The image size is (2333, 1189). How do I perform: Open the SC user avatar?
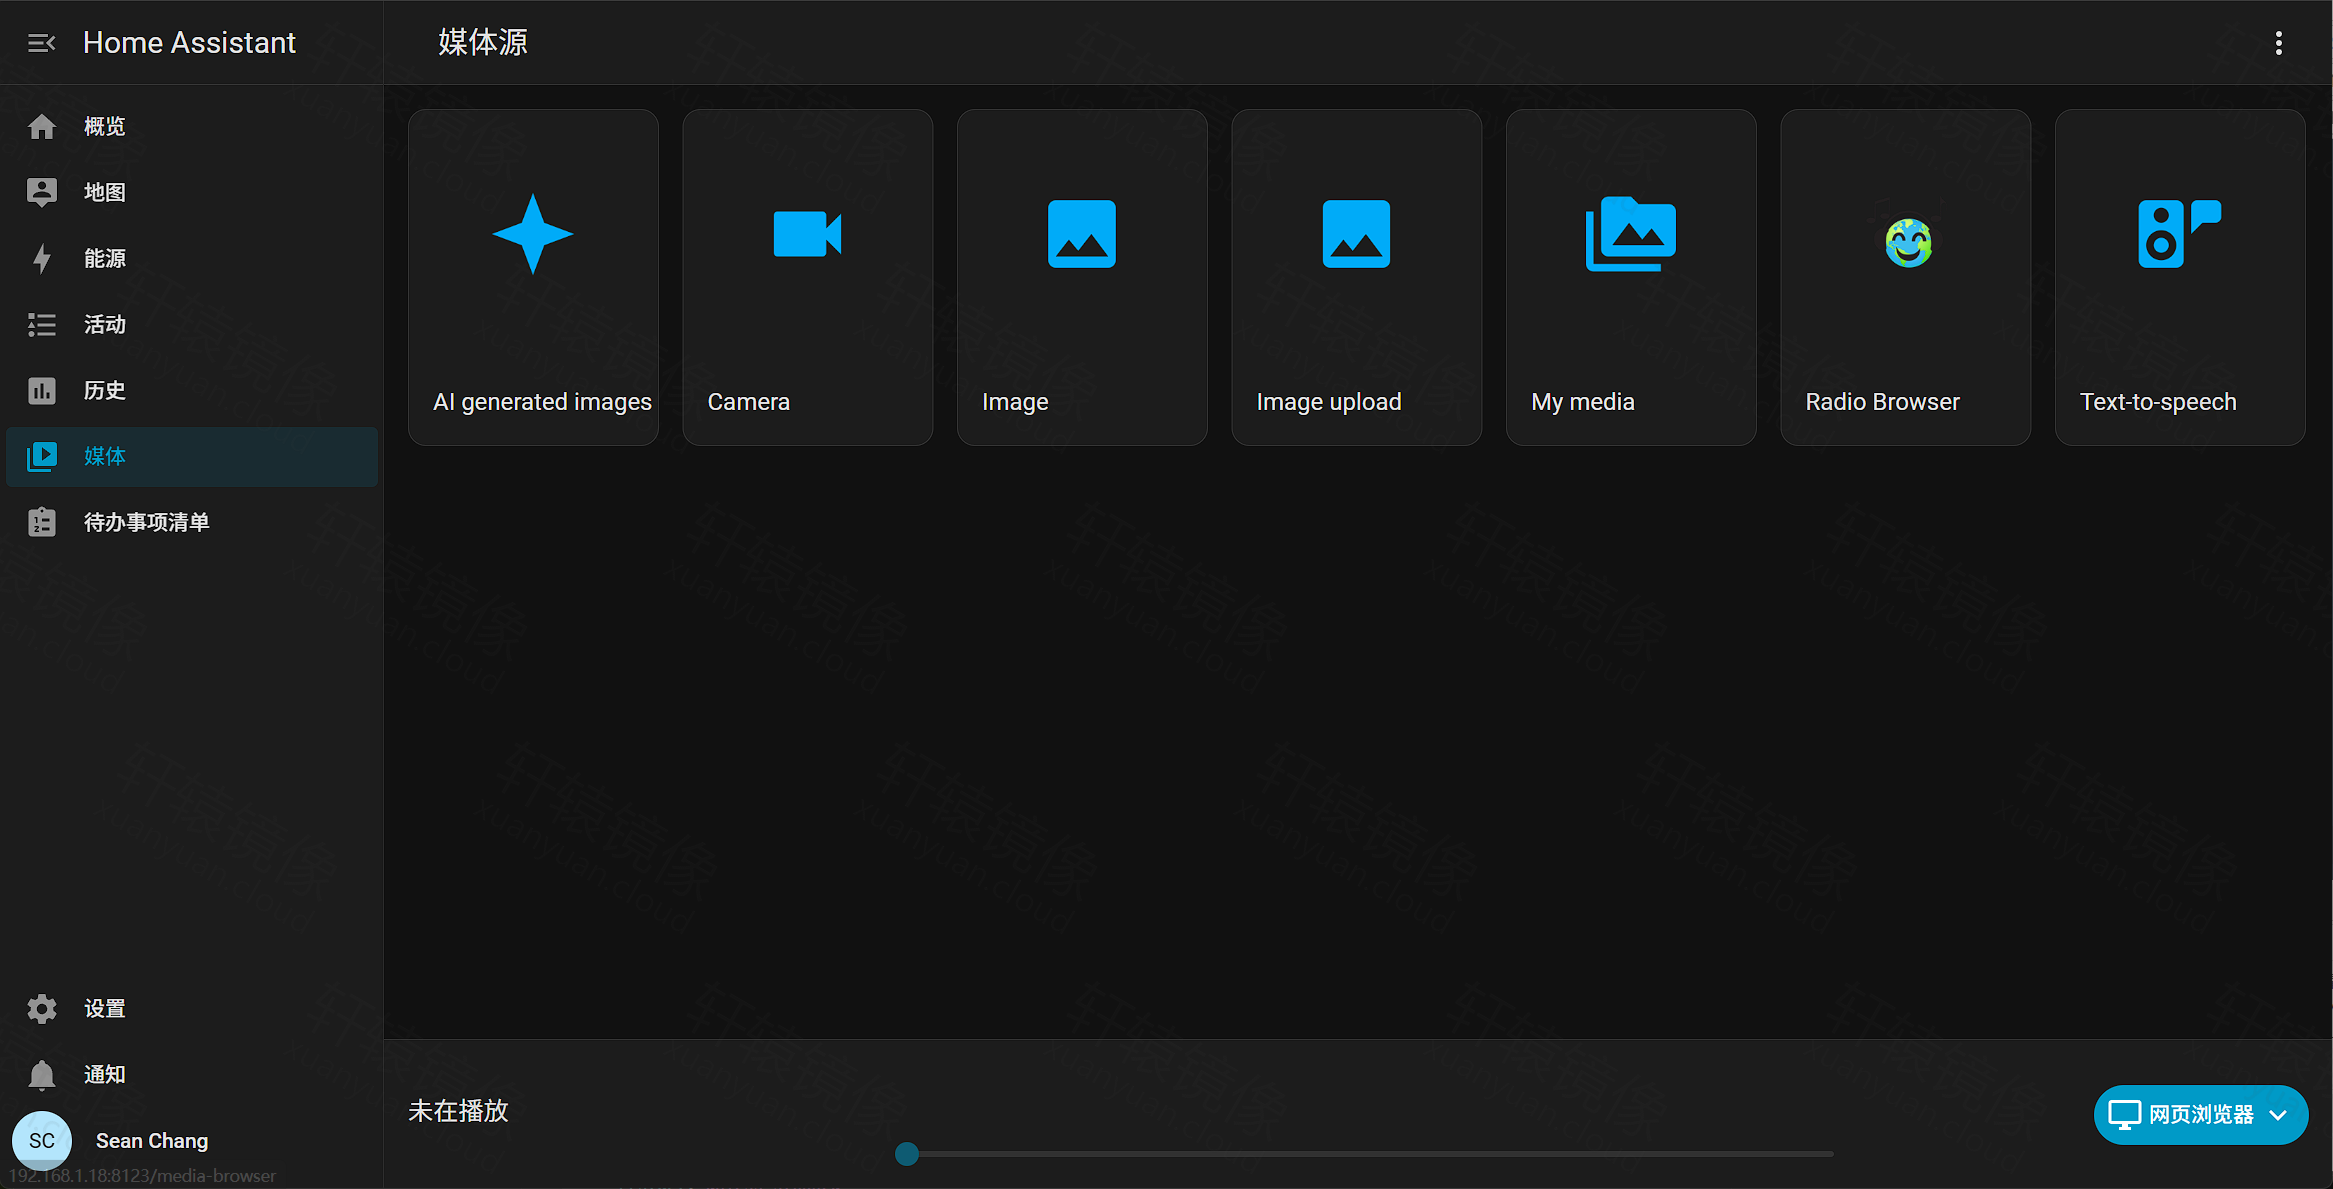pyautogui.click(x=42, y=1140)
